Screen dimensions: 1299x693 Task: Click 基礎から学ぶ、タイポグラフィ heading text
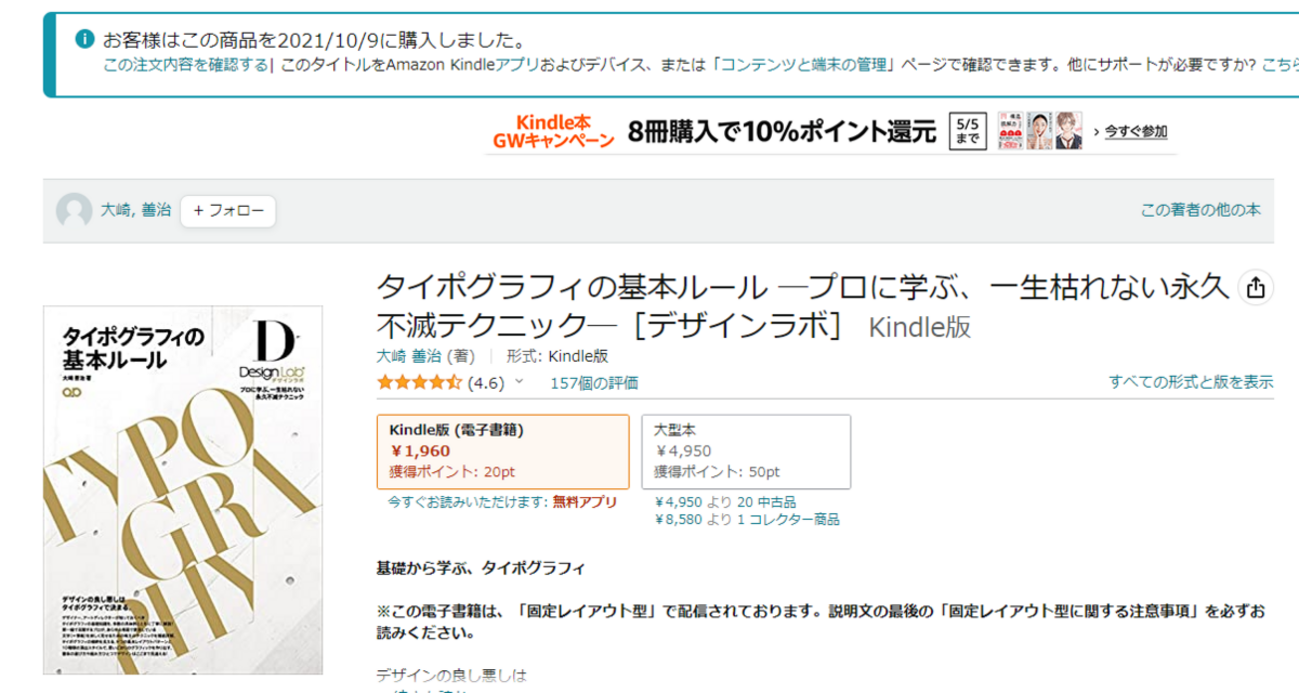479,569
